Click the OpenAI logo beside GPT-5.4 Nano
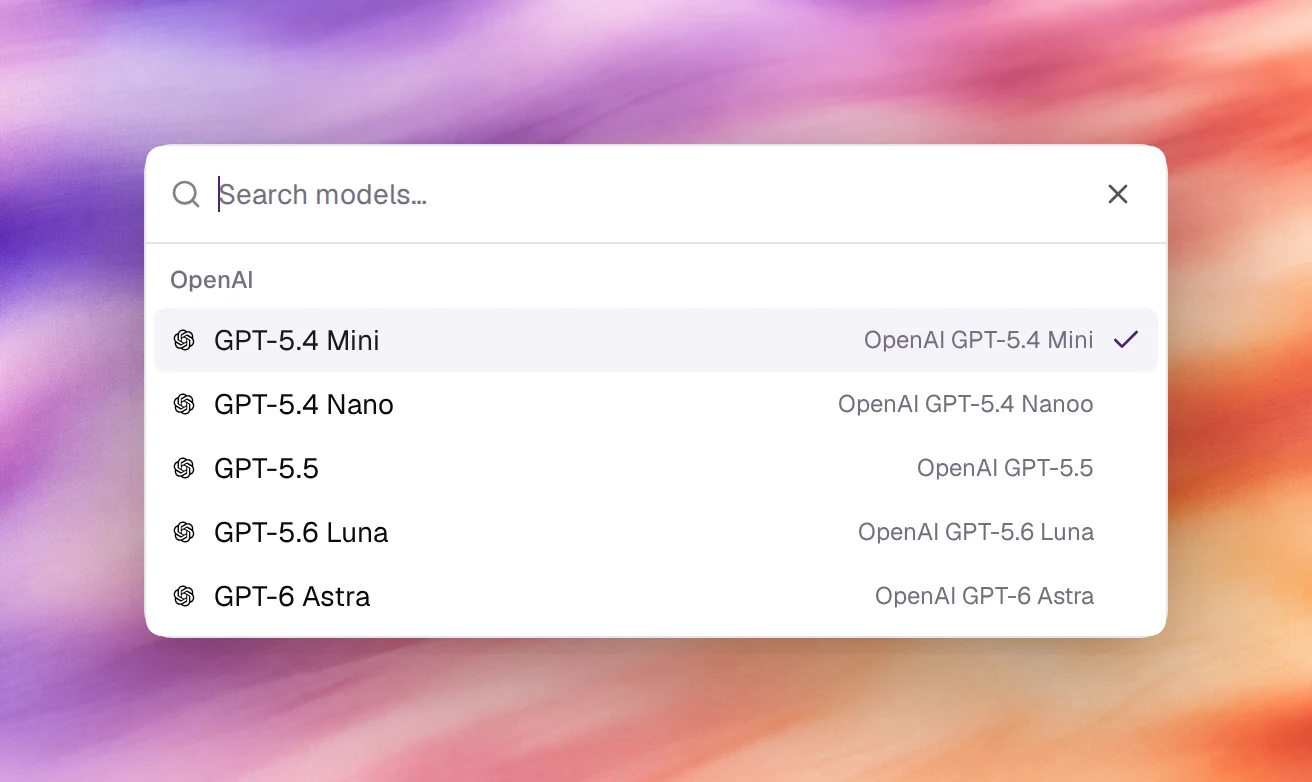 (184, 405)
